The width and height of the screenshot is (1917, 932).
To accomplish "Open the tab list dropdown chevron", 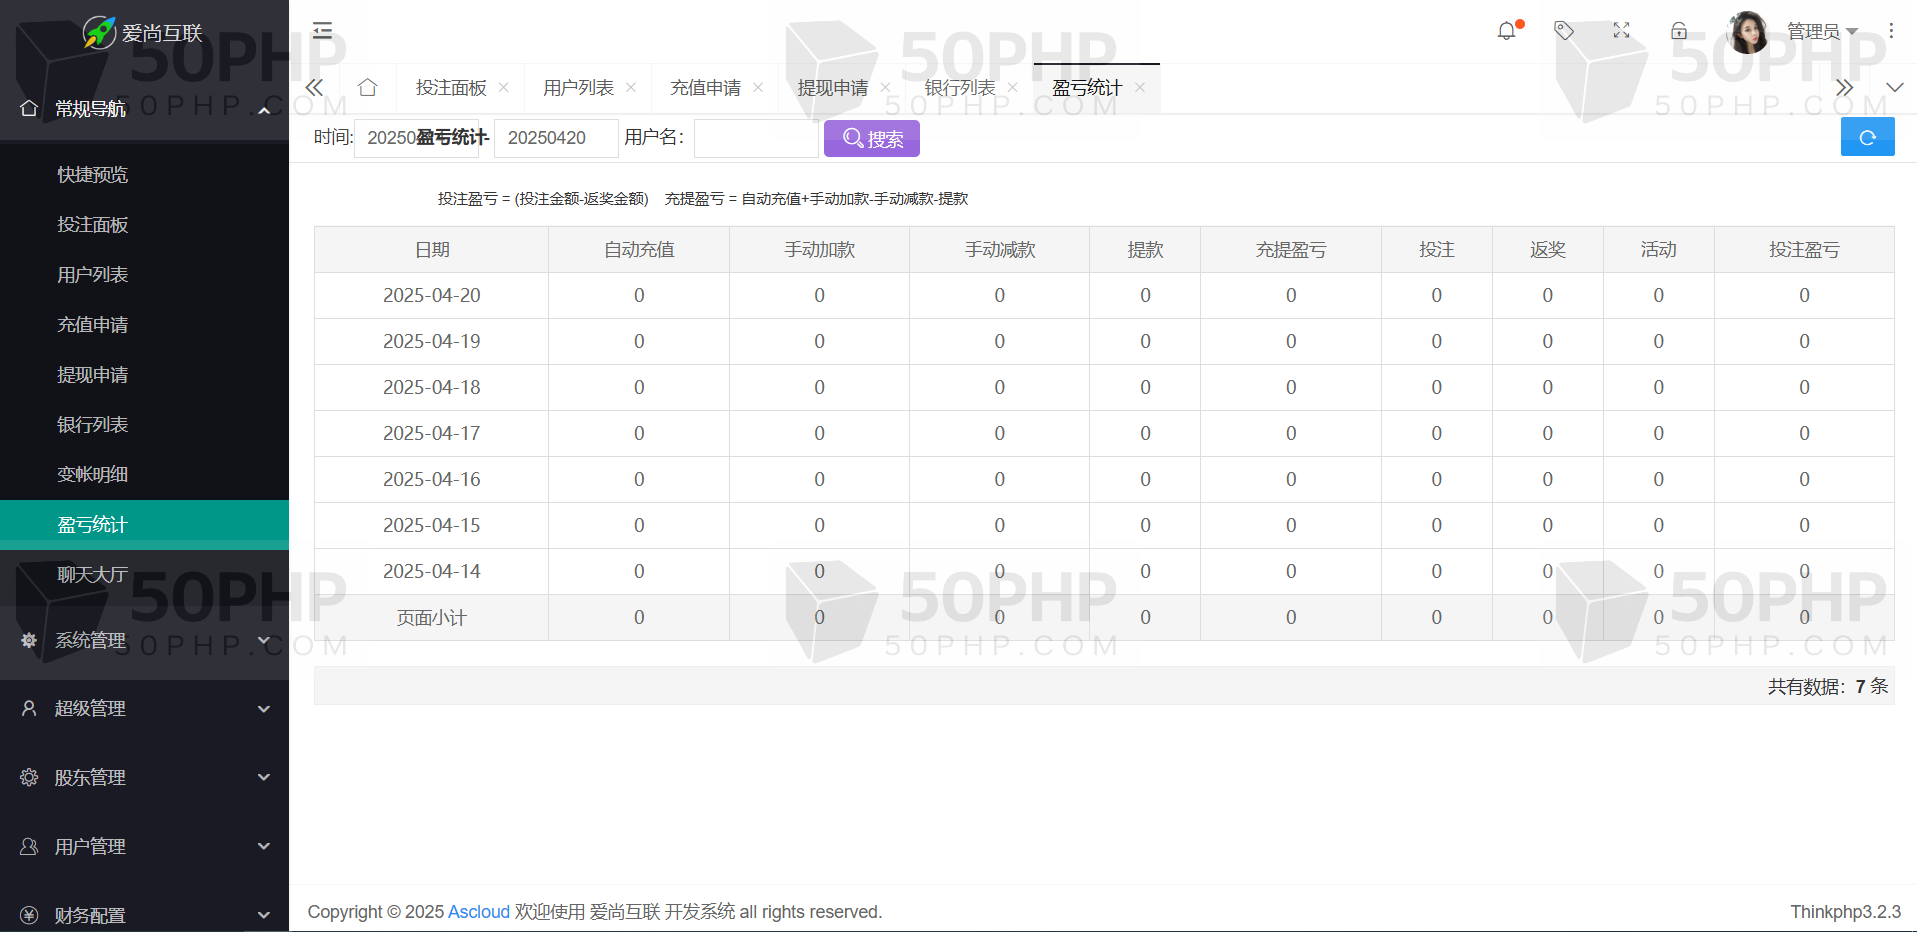I will [1894, 88].
